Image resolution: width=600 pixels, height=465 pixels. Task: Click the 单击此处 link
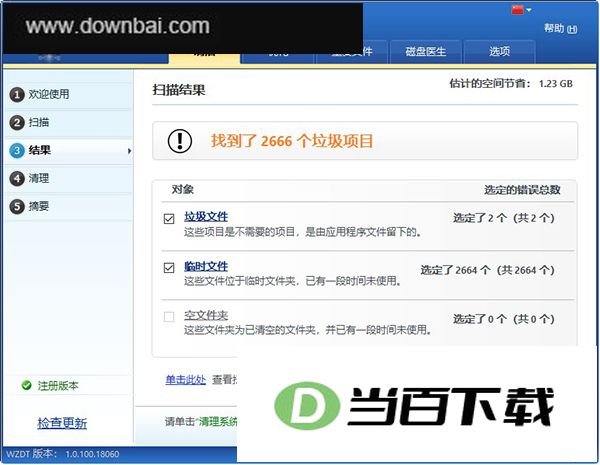(186, 379)
